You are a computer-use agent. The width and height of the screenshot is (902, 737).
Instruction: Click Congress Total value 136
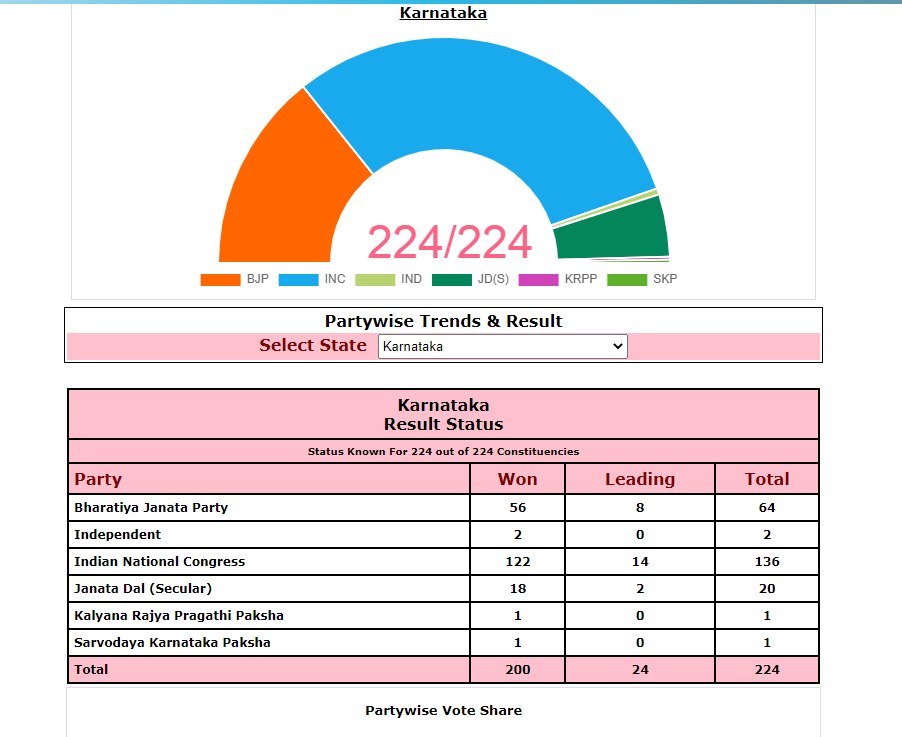tap(767, 562)
